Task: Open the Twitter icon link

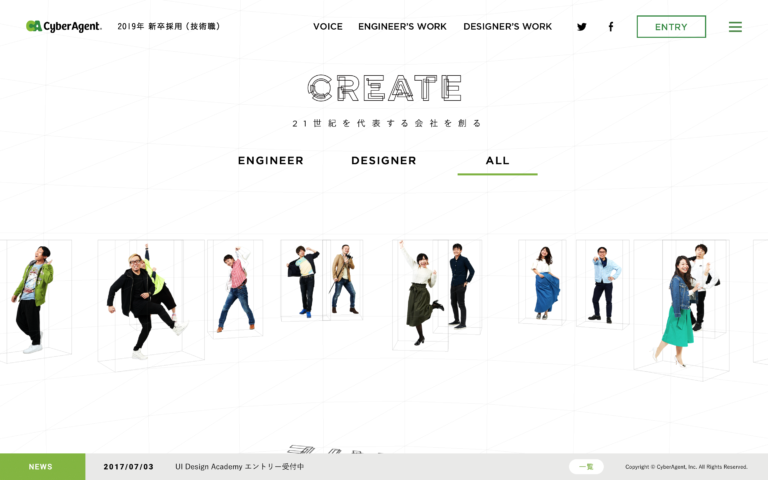Action: [581, 27]
